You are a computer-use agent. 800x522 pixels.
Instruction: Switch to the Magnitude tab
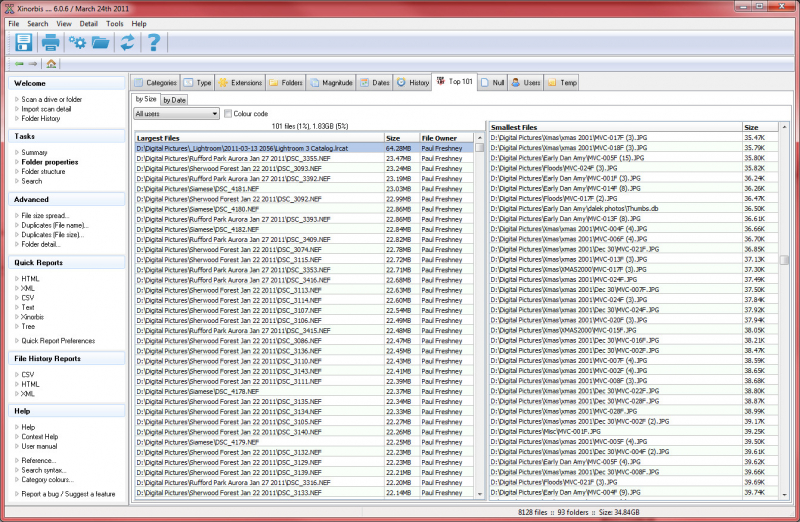pyautogui.click(x=332, y=83)
